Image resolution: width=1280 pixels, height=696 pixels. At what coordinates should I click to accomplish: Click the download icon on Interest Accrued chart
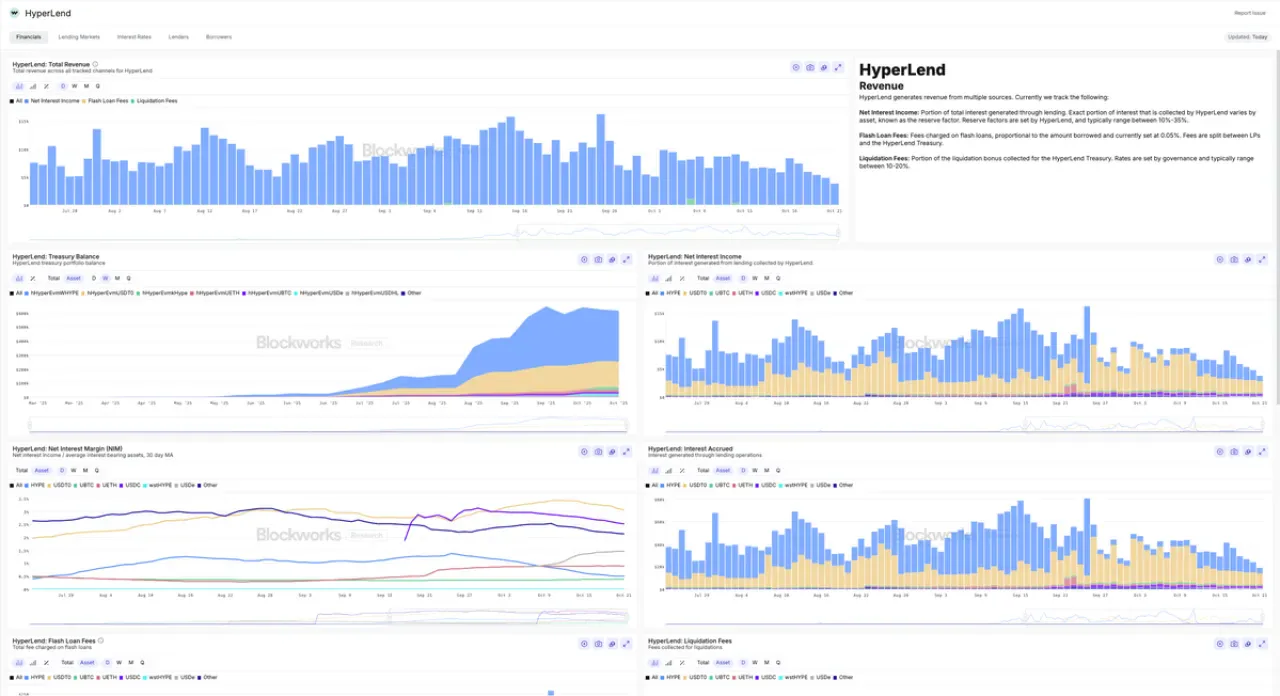[x=1220, y=452]
